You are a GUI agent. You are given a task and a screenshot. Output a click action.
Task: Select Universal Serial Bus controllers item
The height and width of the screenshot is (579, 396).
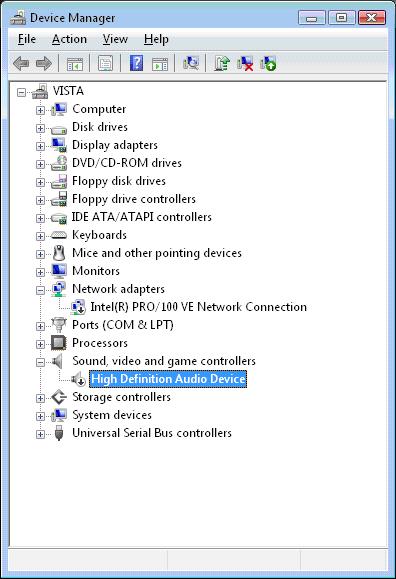point(152,433)
